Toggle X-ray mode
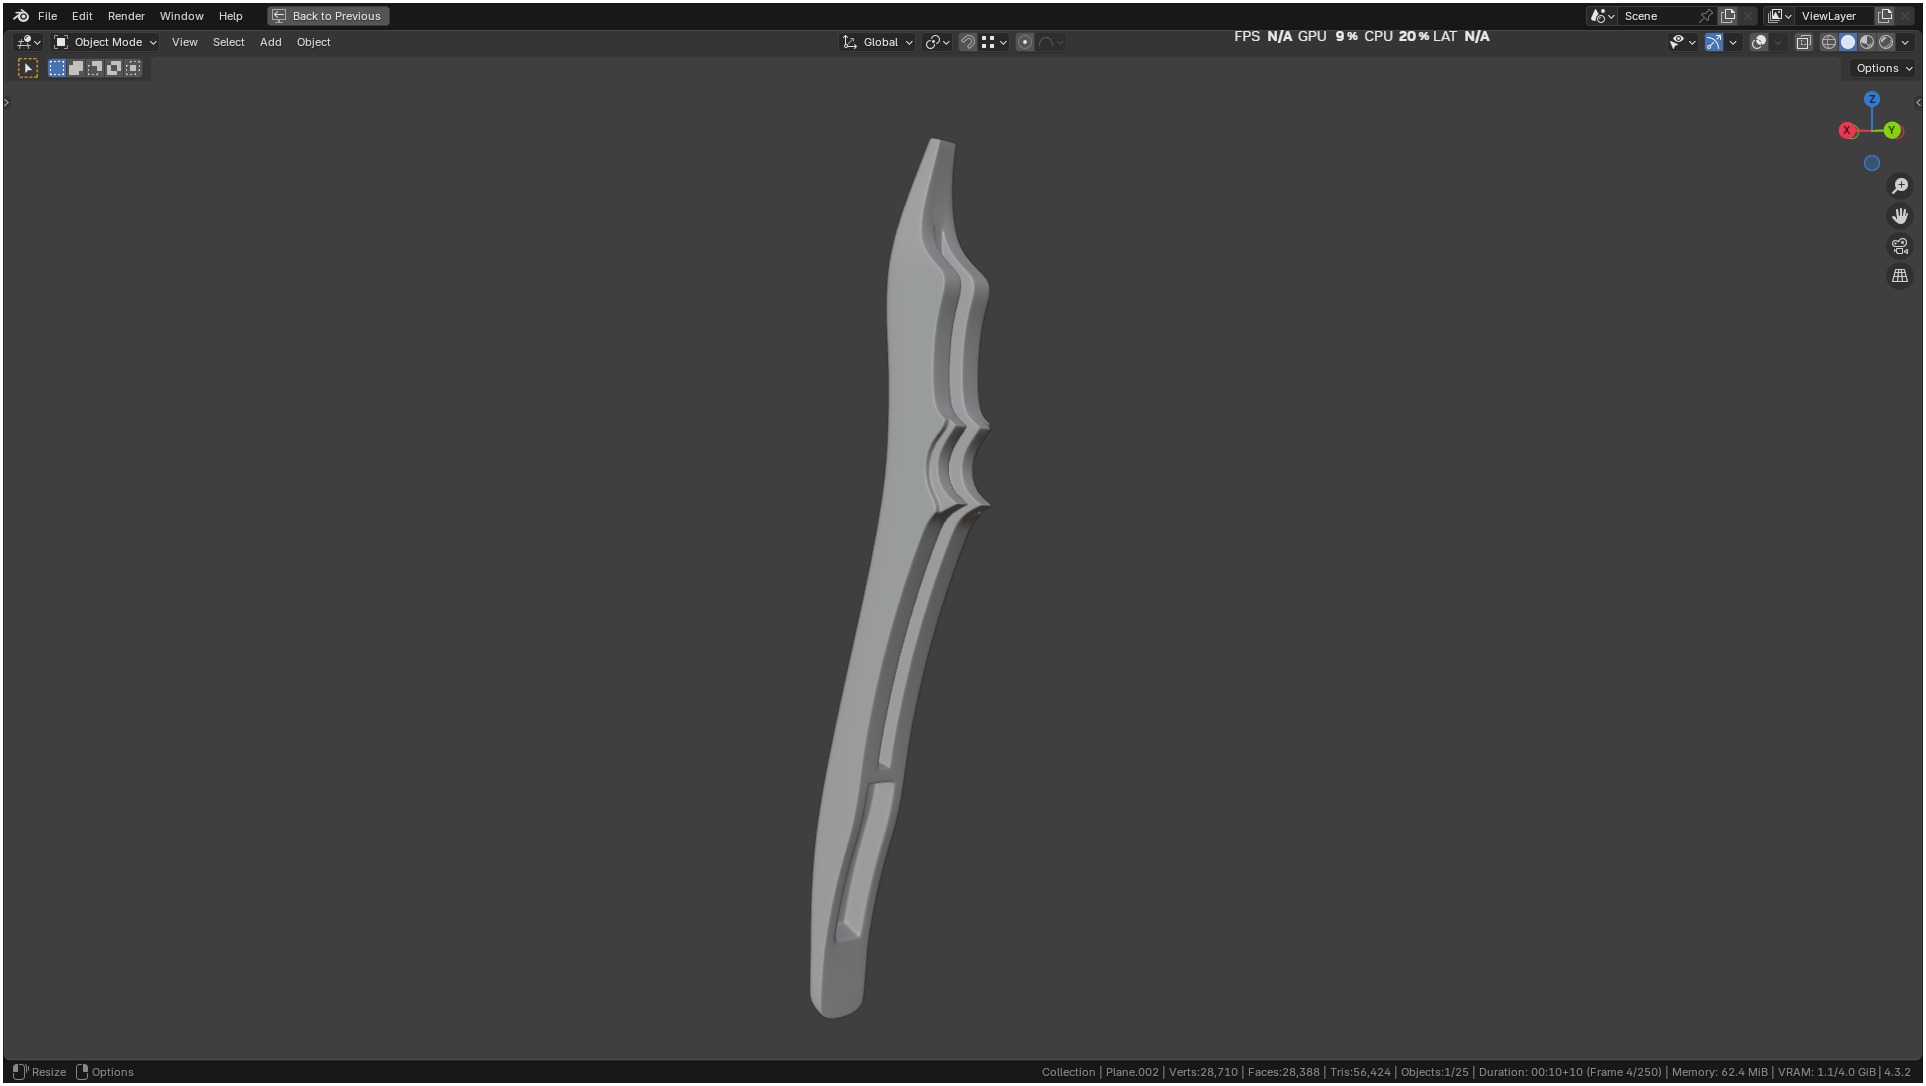 pos(1803,42)
